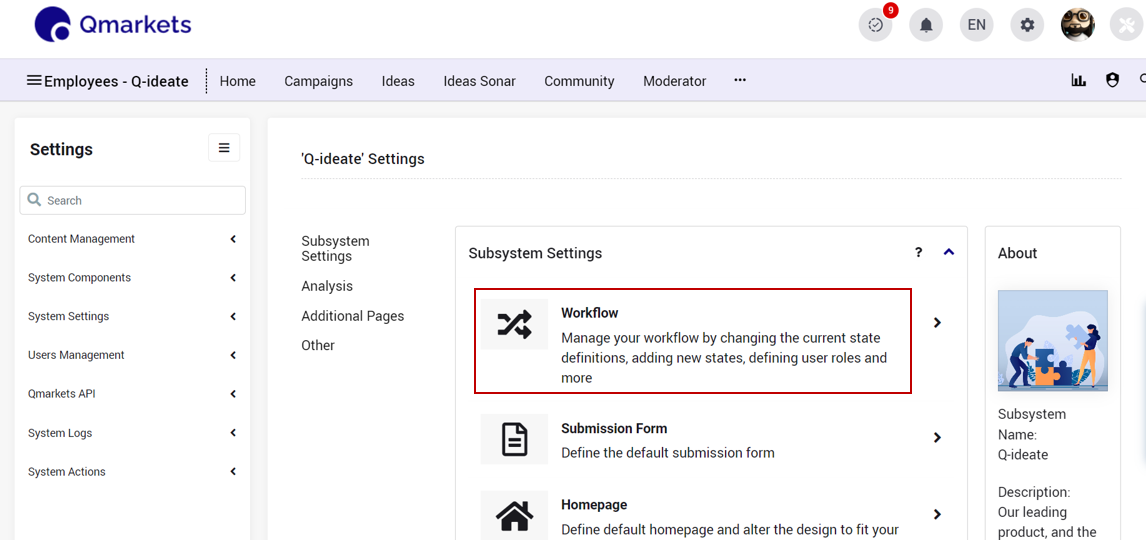Image resolution: width=1146 pixels, height=540 pixels.
Task: Select the Analysis side link
Action: tap(327, 286)
